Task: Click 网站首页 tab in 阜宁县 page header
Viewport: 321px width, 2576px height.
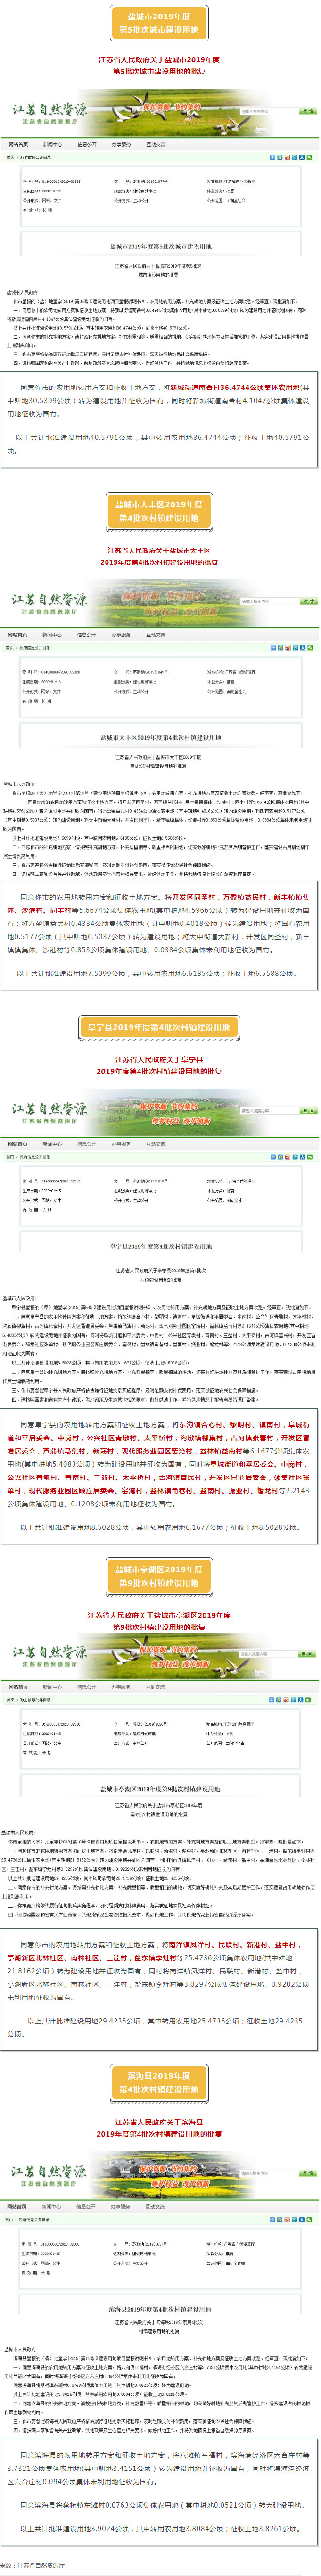Action: click(x=18, y=1144)
